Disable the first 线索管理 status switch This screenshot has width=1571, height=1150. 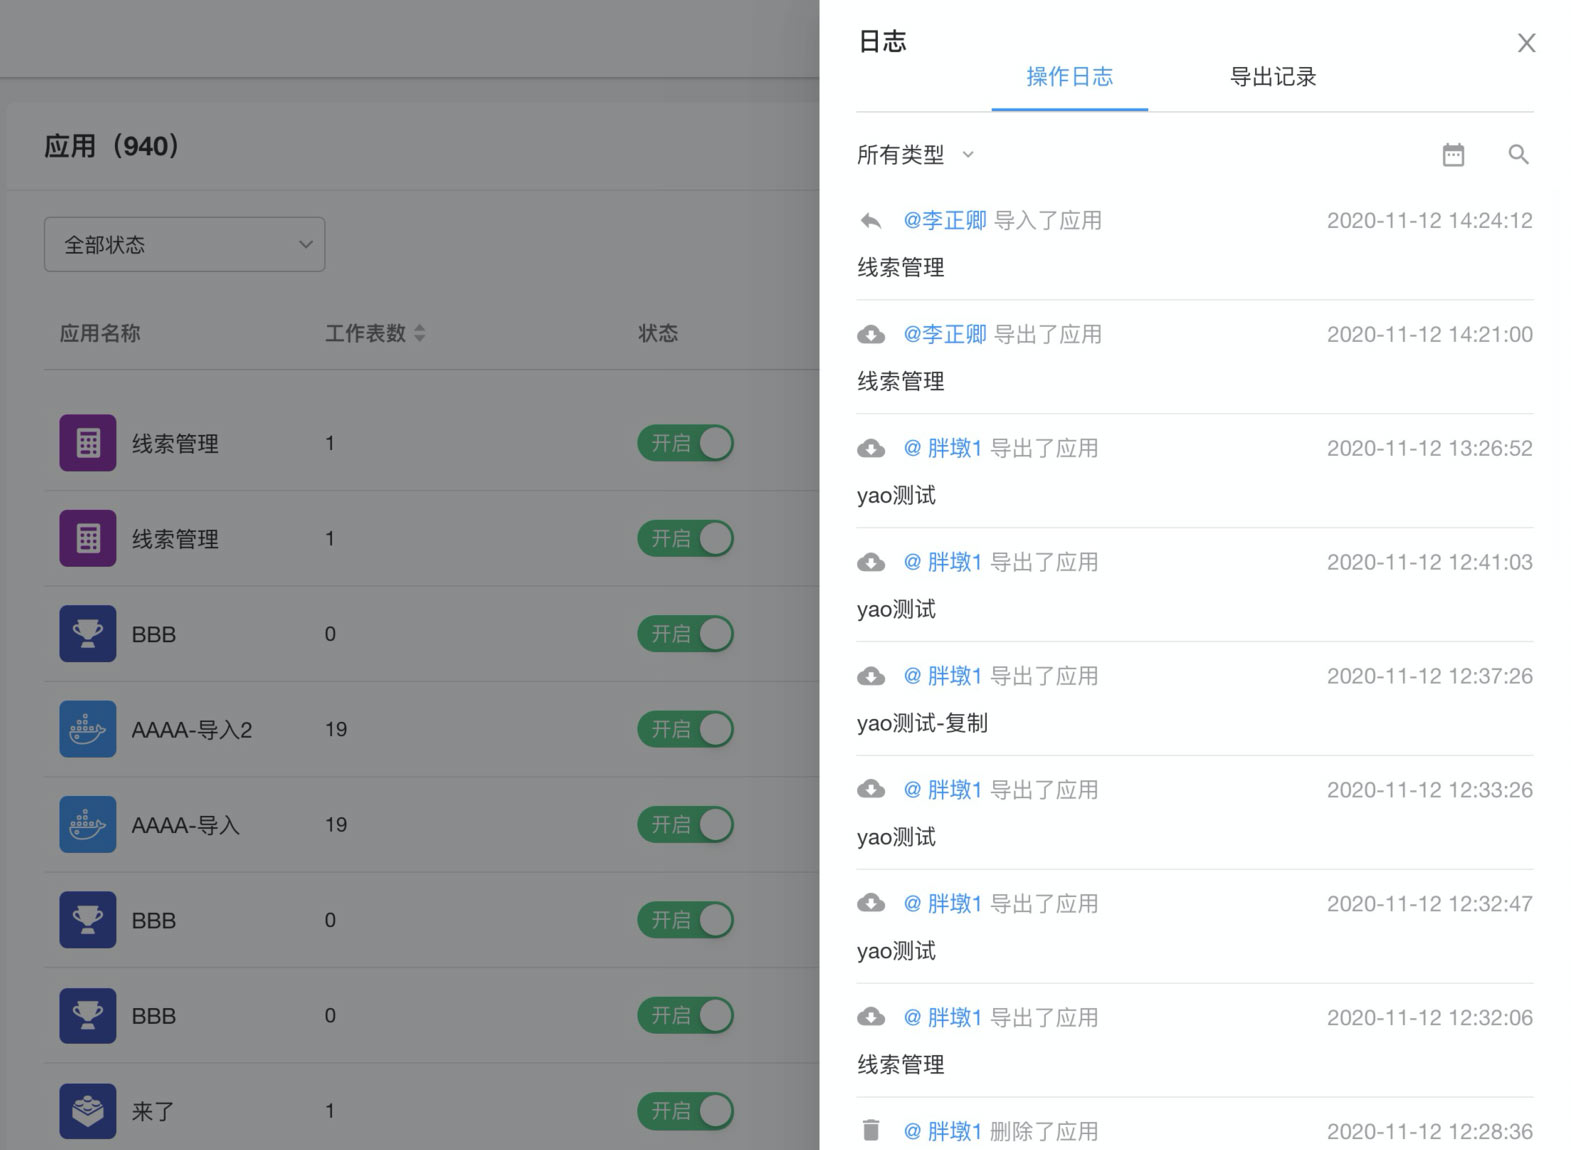pyautogui.click(x=686, y=443)
